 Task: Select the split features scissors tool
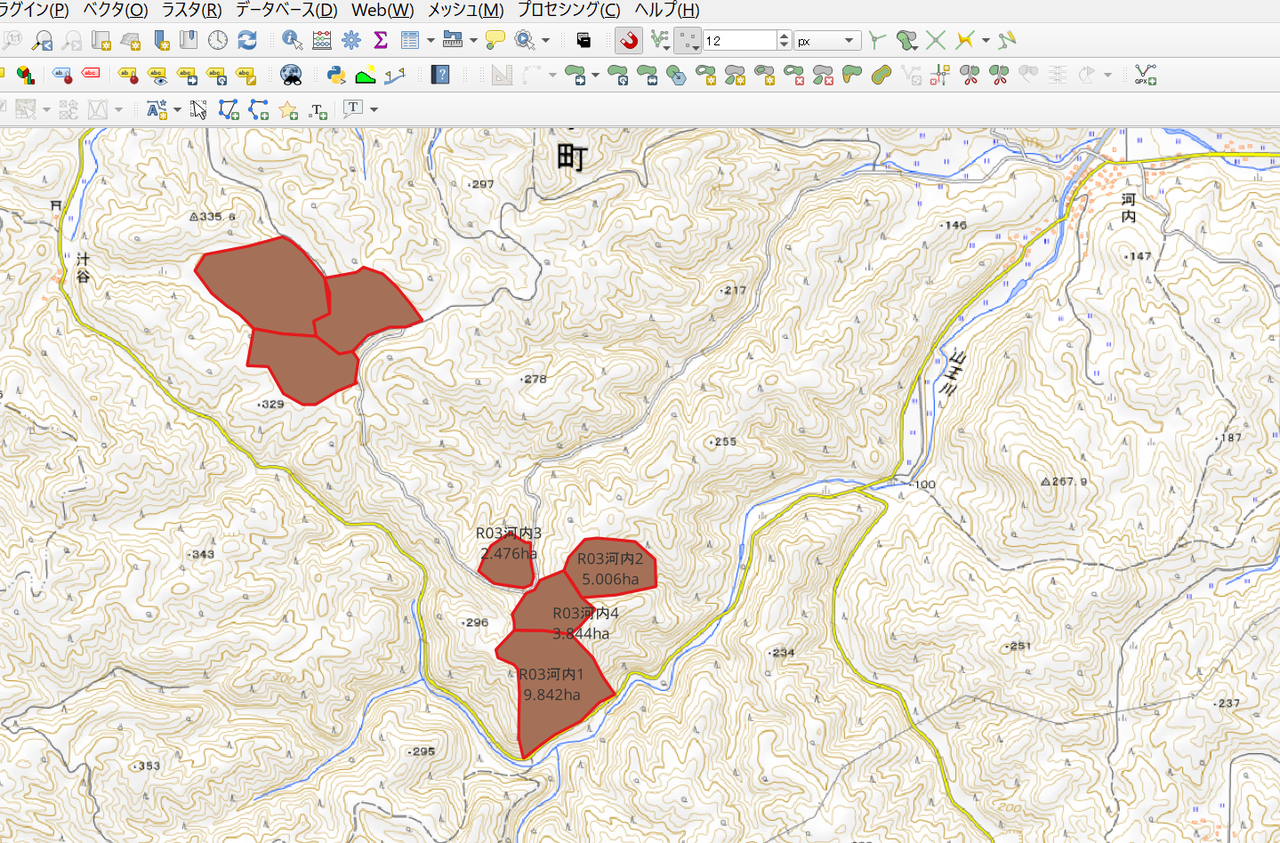pos(969,74)
